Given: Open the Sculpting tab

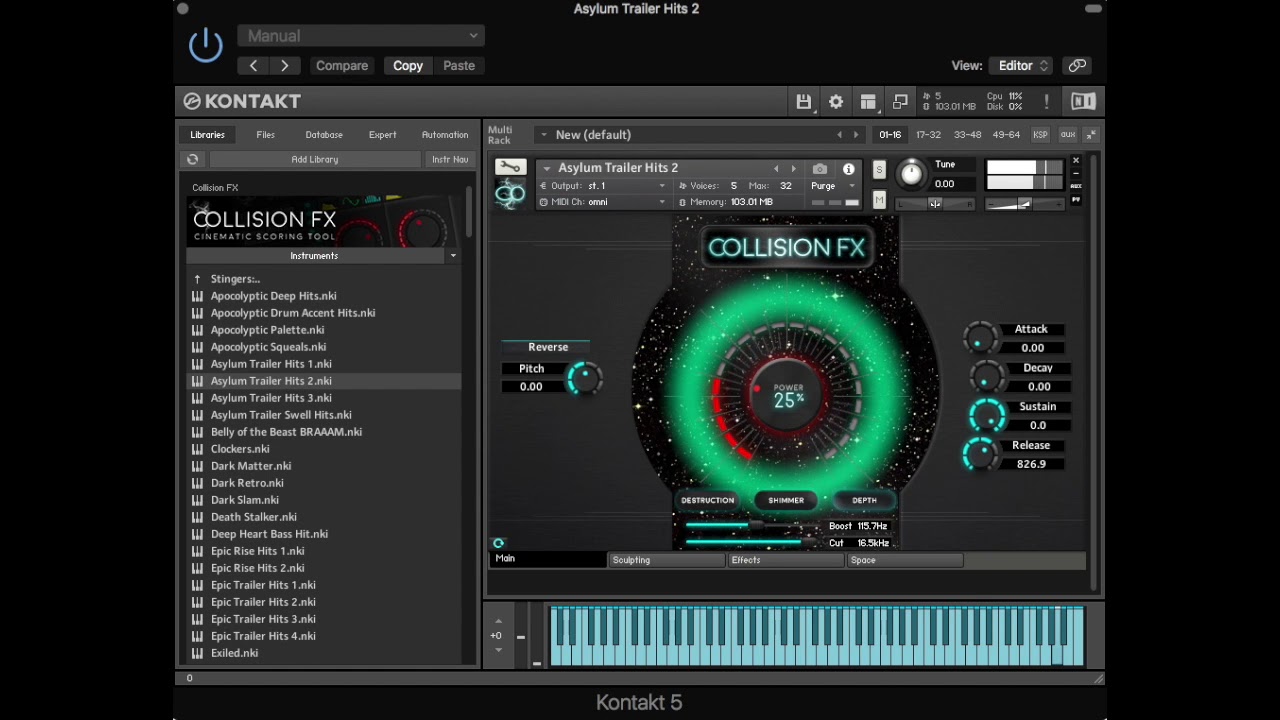Looking at the screenshot, I should point(666,560).
